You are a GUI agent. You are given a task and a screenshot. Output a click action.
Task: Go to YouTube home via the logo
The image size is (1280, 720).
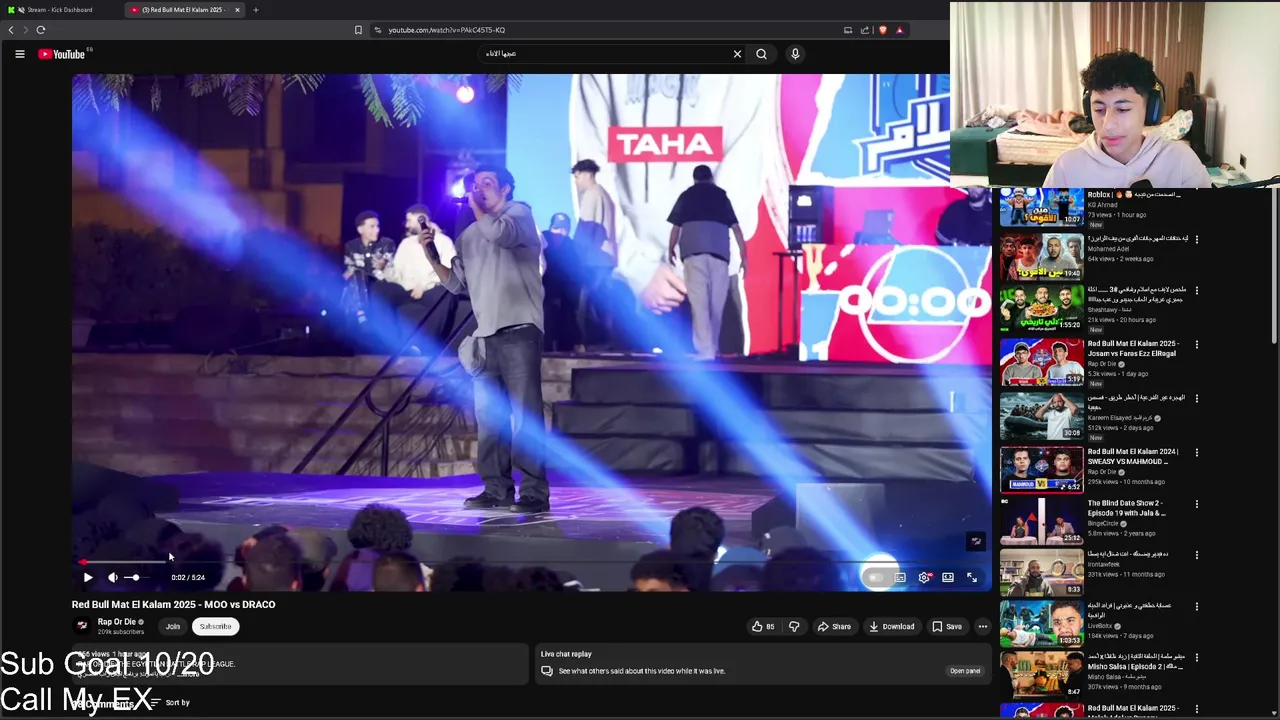pyautogui.click(x=62, y=54)
